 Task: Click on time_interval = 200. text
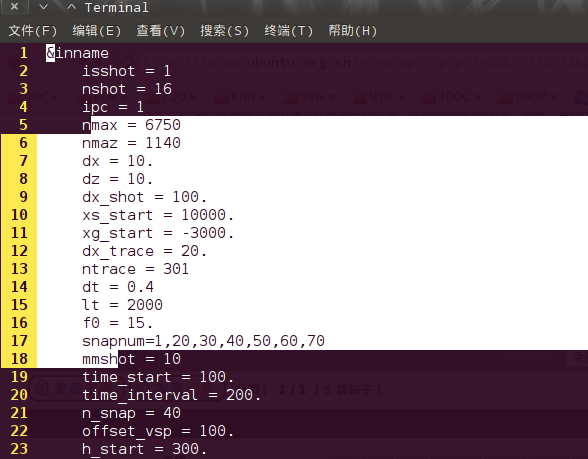click(171, 395)
